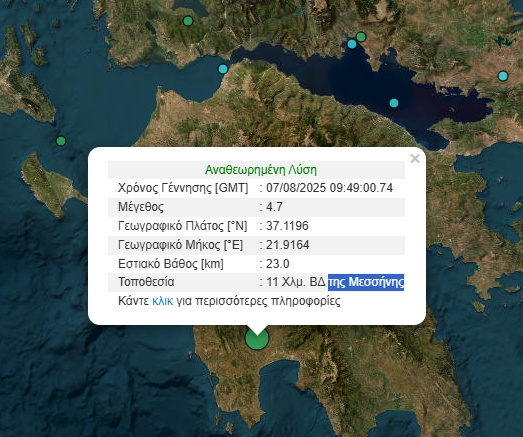
Task: Select the large green epicenter marker below popup
Action: tap(257, 338)
